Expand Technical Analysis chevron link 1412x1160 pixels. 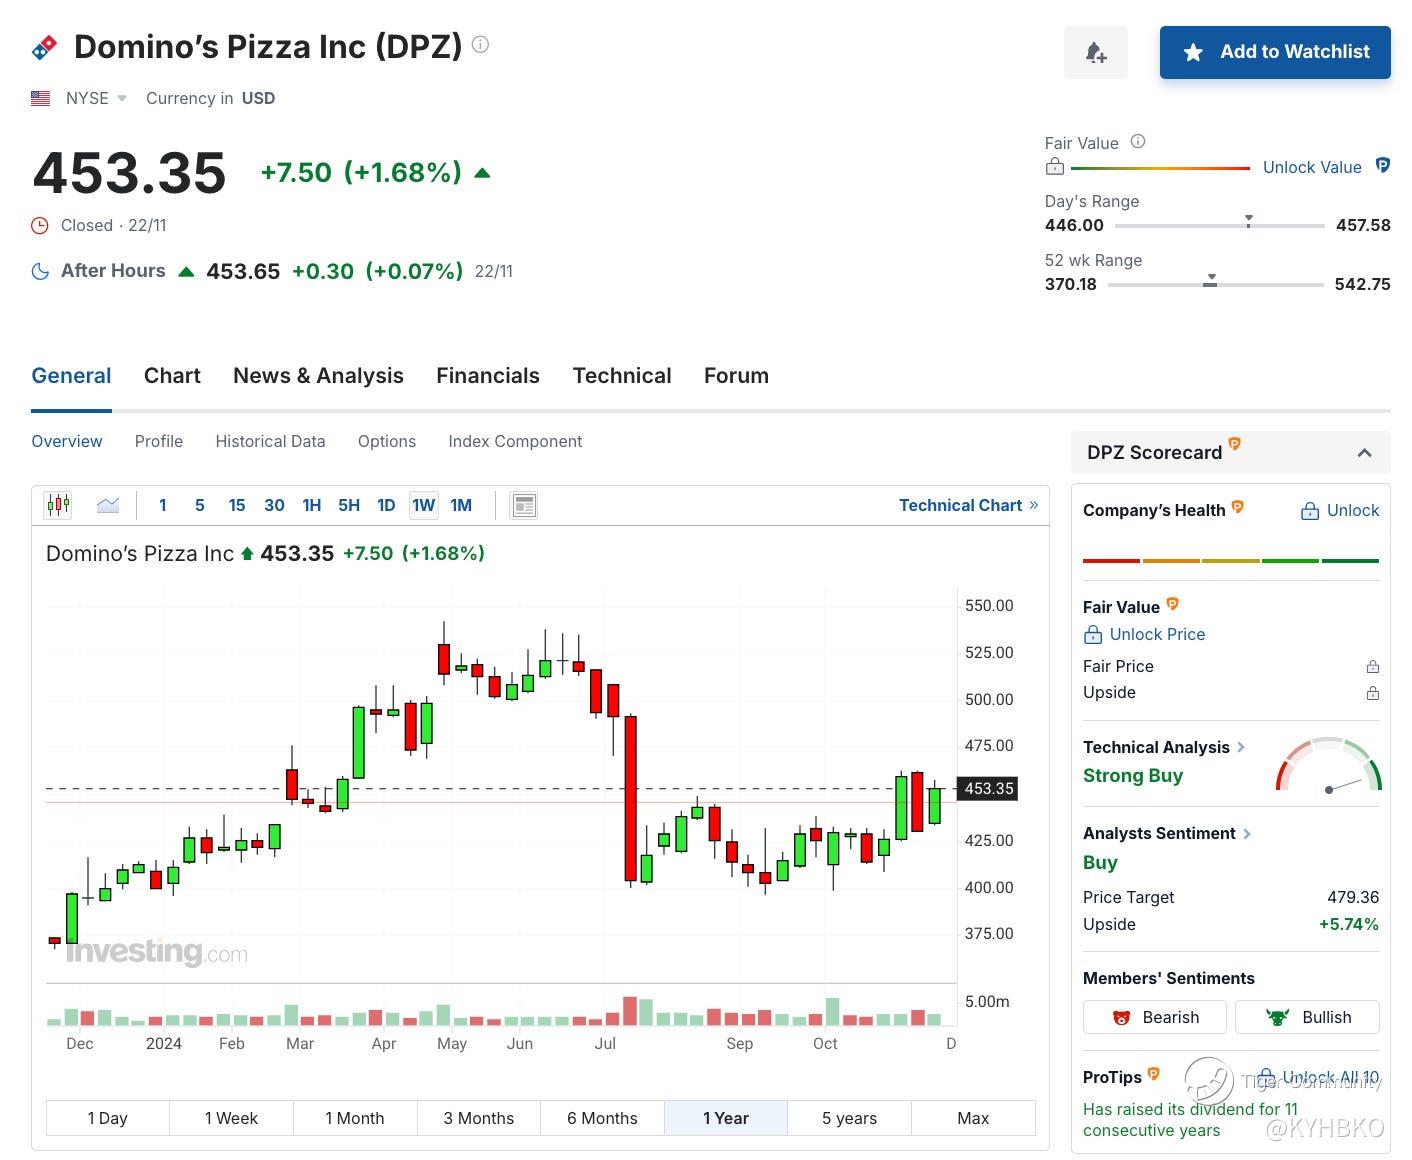click(x=1241, y=747)
